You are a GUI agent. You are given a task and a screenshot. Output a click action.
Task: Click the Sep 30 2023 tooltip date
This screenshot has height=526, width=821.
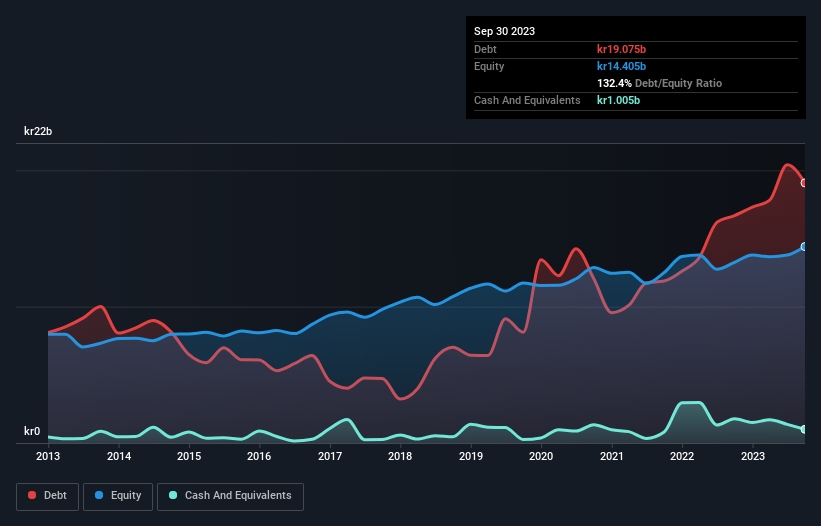[504, 31]
